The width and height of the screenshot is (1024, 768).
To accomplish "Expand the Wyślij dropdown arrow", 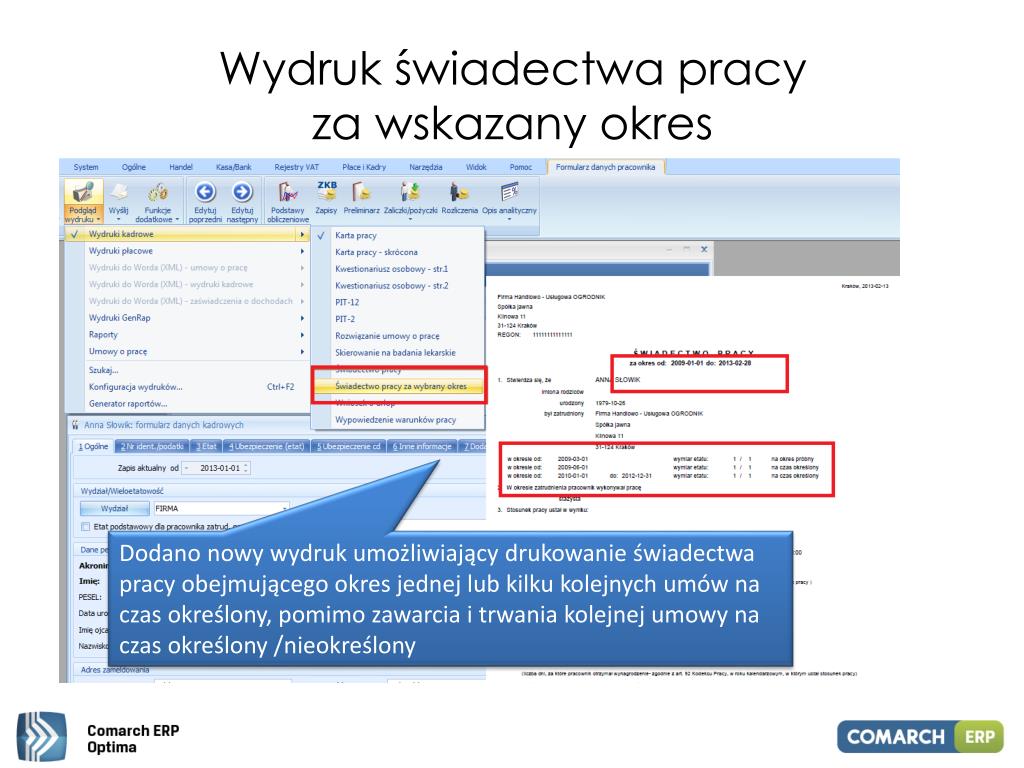I will (118, 219).
